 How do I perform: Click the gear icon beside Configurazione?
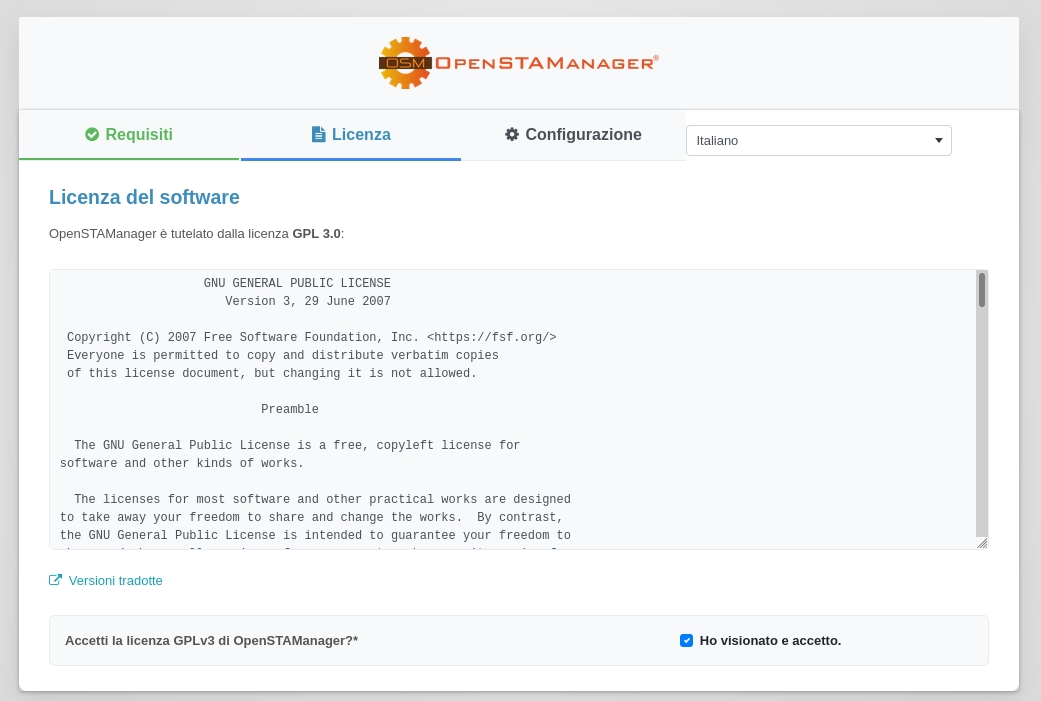pyautogui.click(x=512, y=134)
